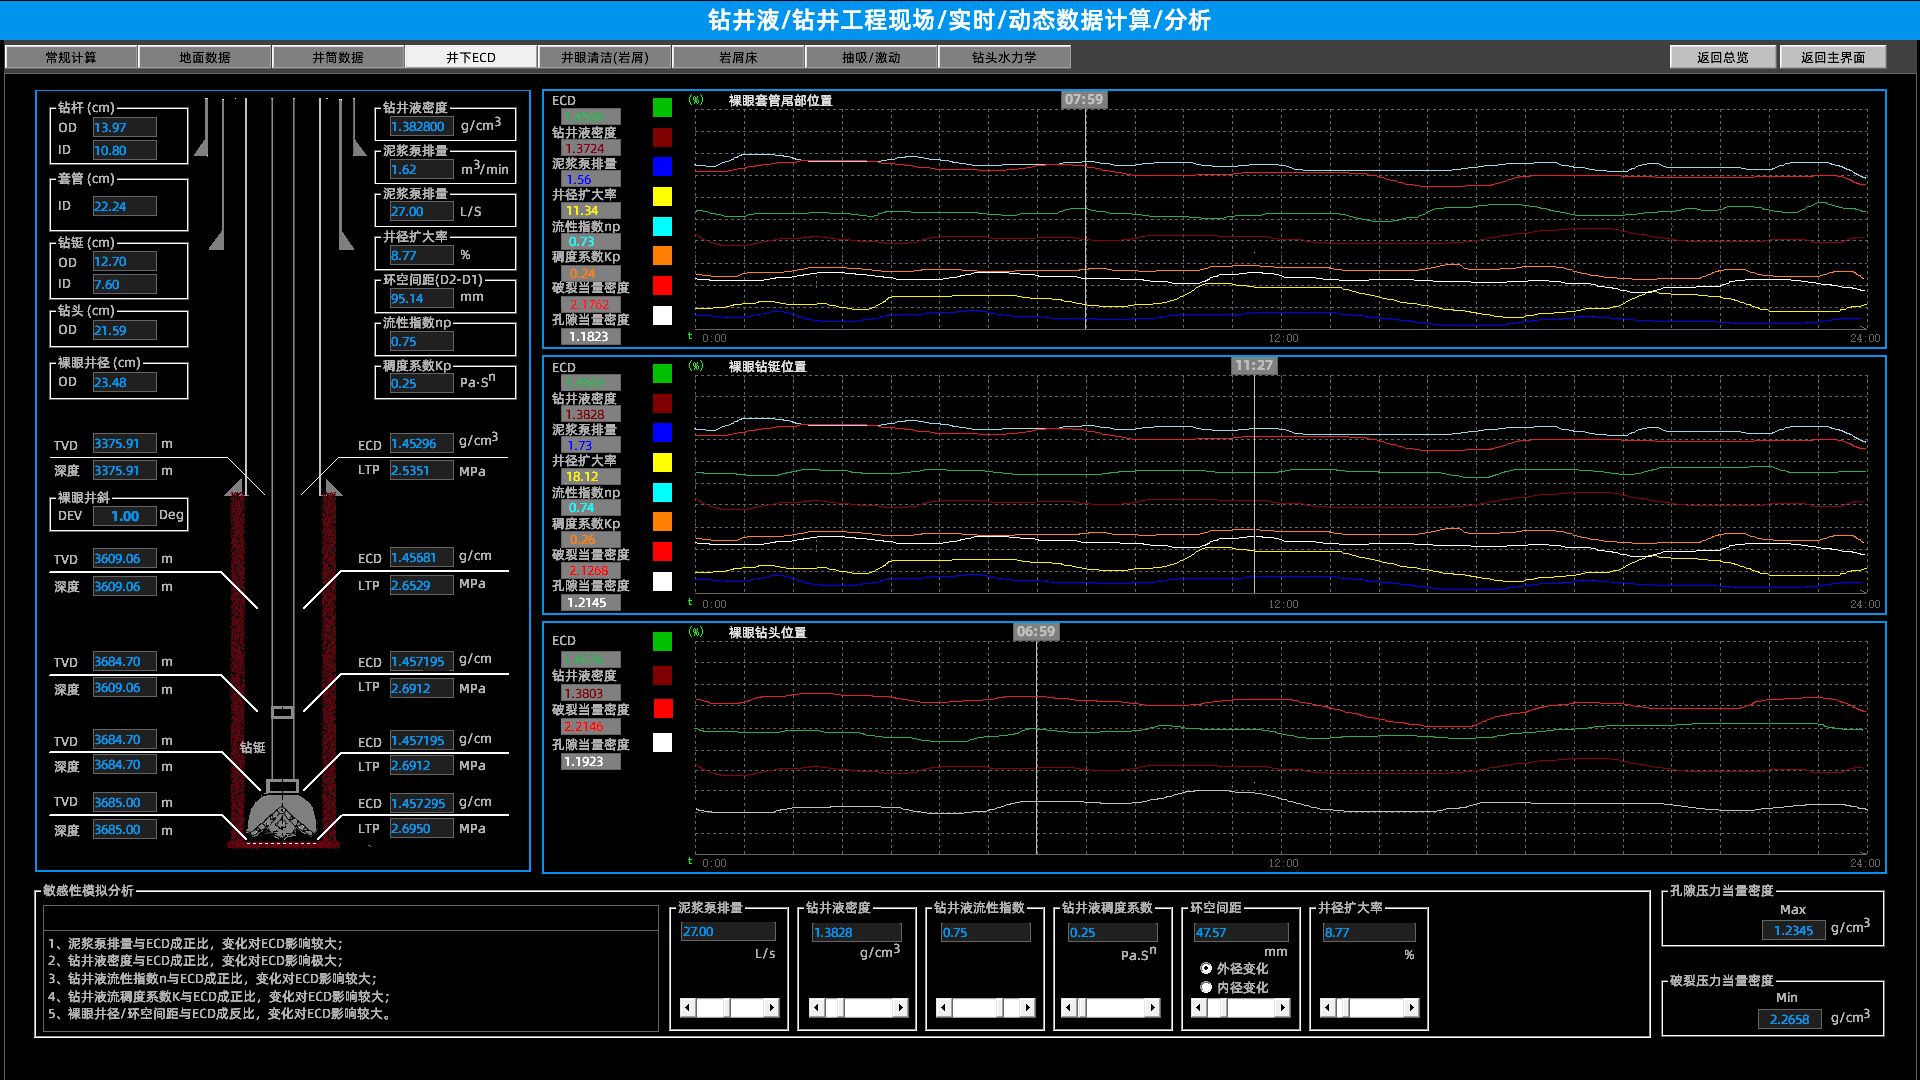The width and height of the screenshot is (1920, 1080).
Task: Click 泥浆泵排量 sensitivity field 27.00
Action: 729,931
